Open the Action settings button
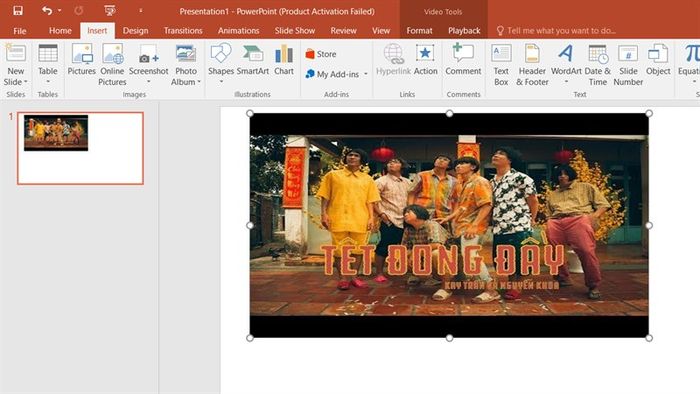Screen dimensions: 700x394 pos(425,60)
